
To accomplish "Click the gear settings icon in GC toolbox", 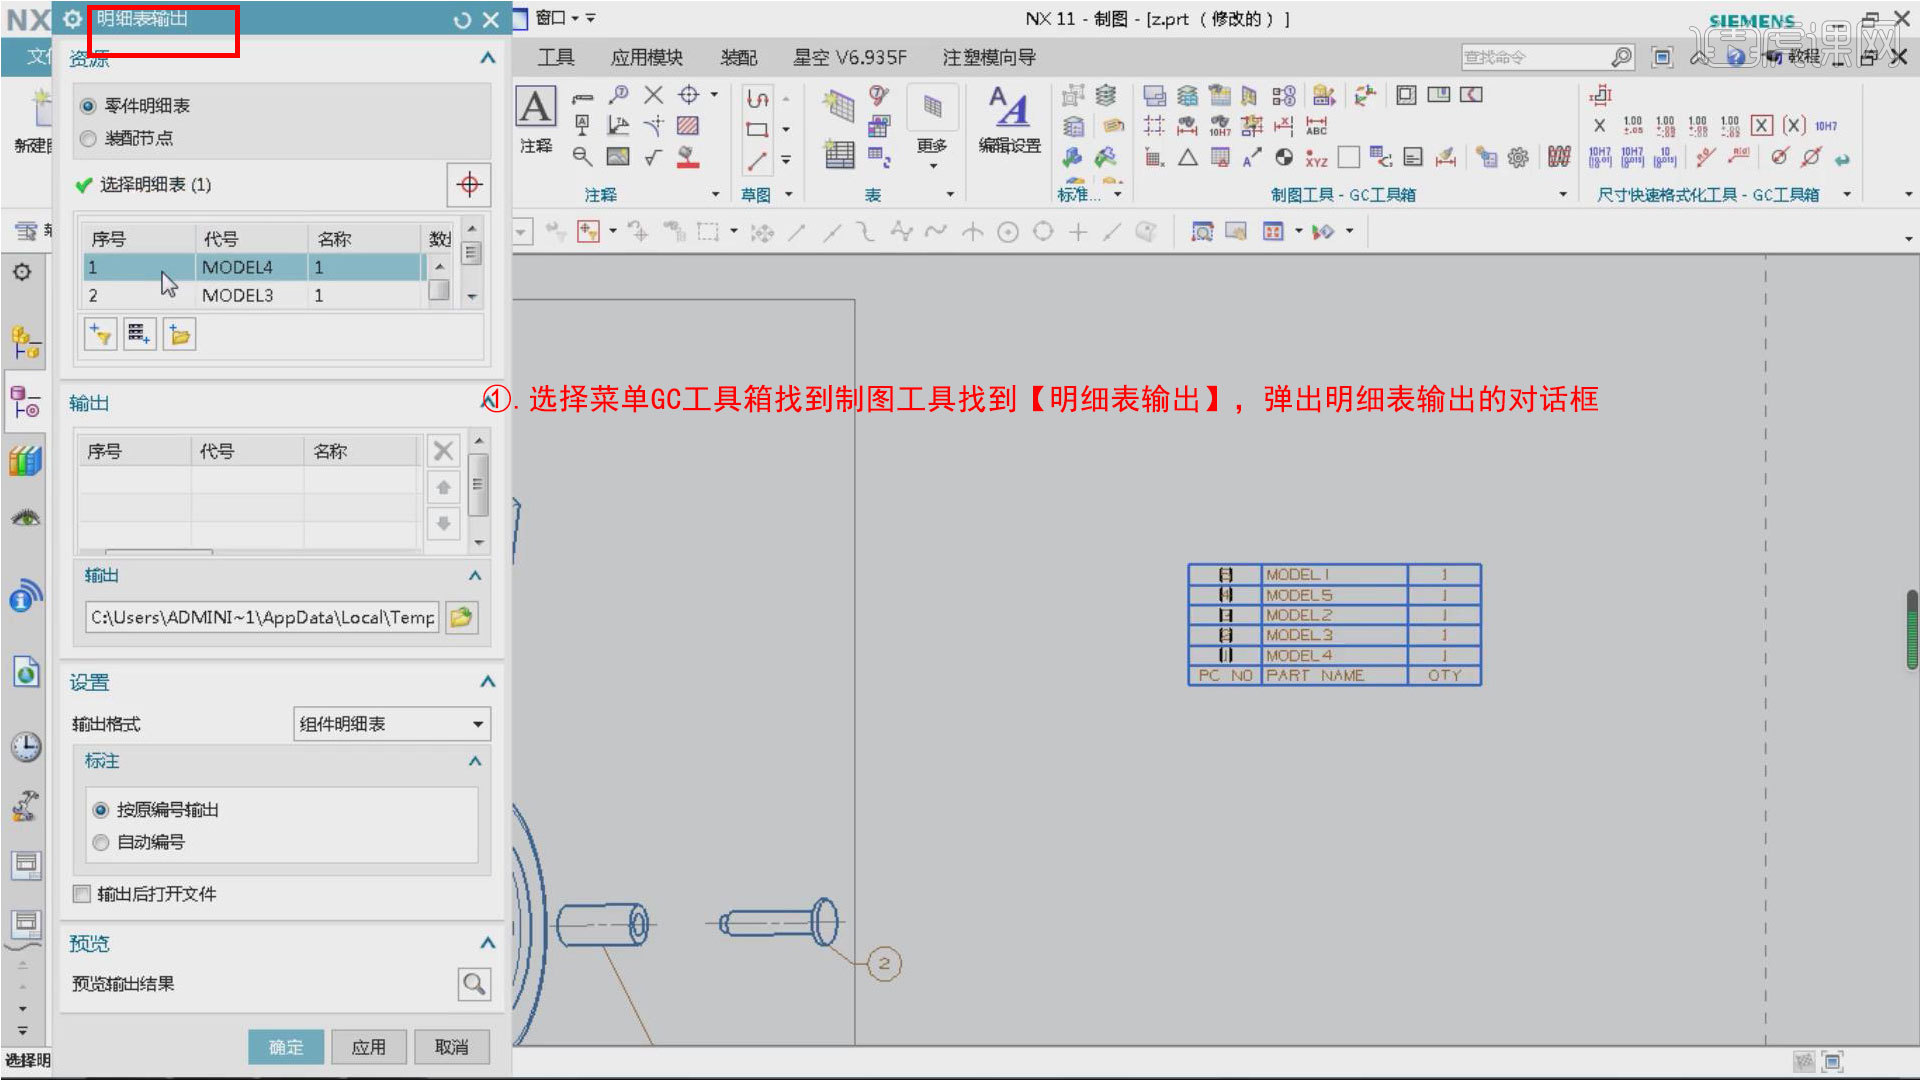I will 1518,157.
